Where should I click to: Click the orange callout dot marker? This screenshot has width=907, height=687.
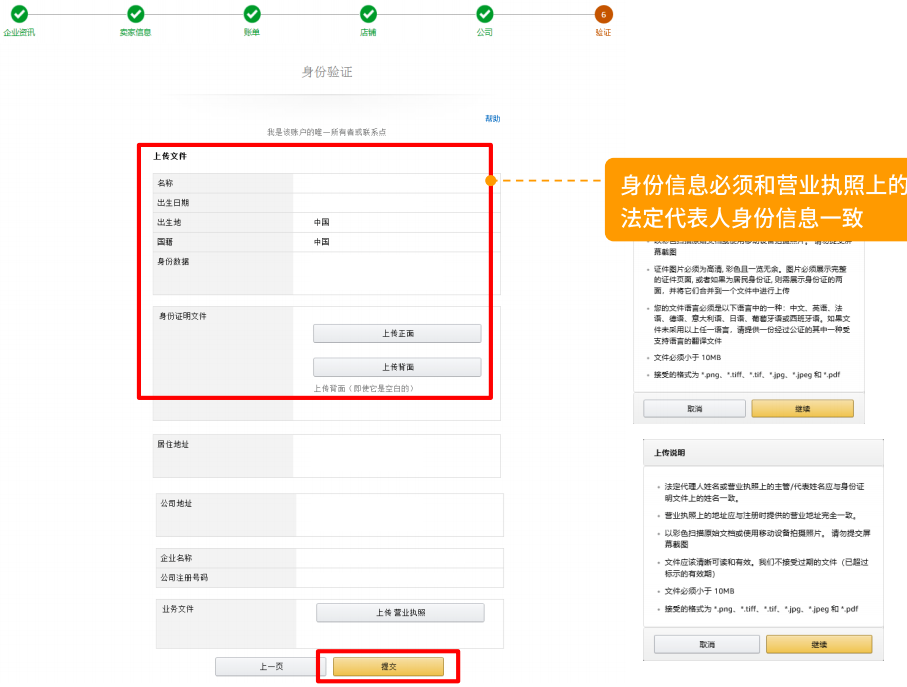491,181
